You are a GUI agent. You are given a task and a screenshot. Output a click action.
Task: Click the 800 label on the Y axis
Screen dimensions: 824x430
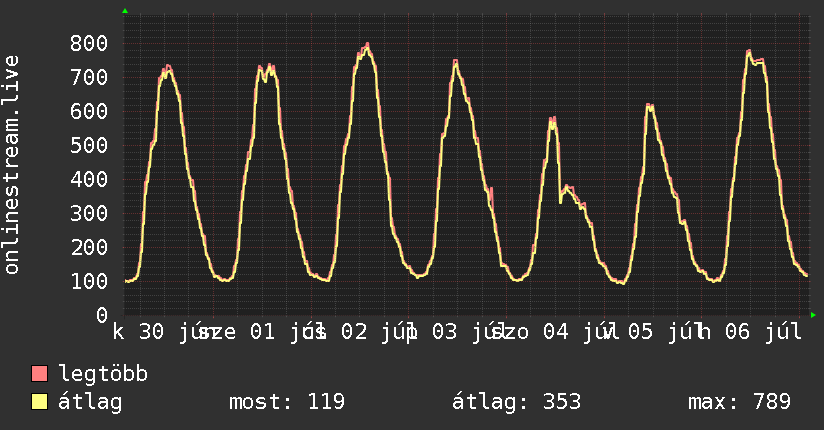[x=89, y=43]
